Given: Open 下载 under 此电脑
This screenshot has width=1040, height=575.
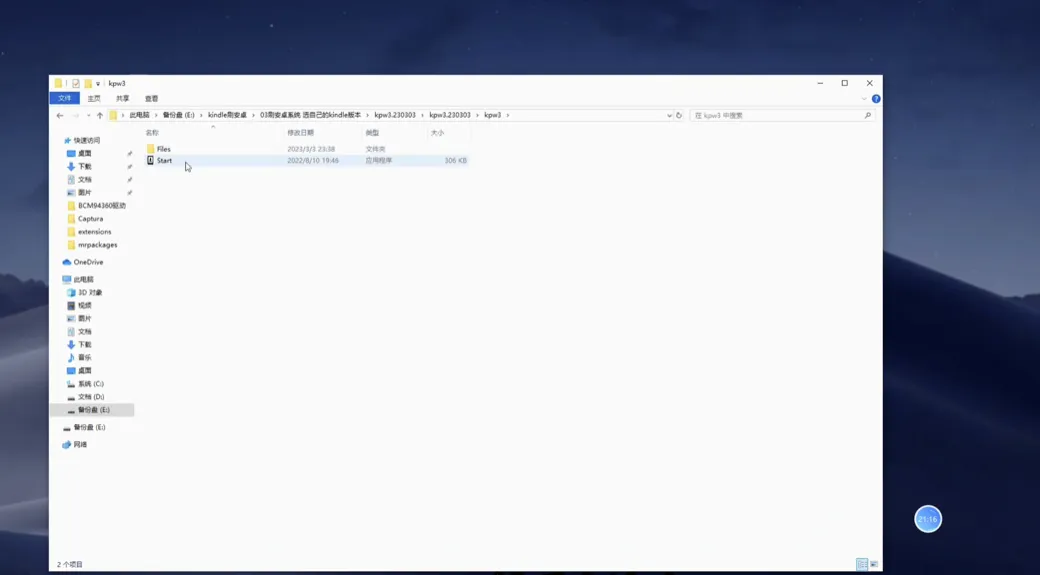Looking at the screenshot, I should tap(84, 345).
